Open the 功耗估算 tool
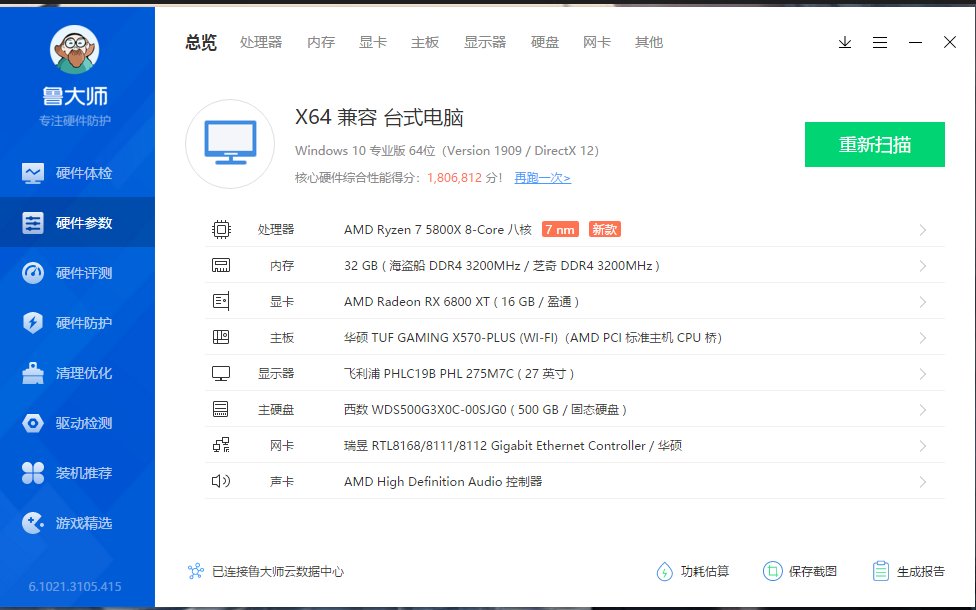This screenshot has height=610, width=976. [693, 571]
